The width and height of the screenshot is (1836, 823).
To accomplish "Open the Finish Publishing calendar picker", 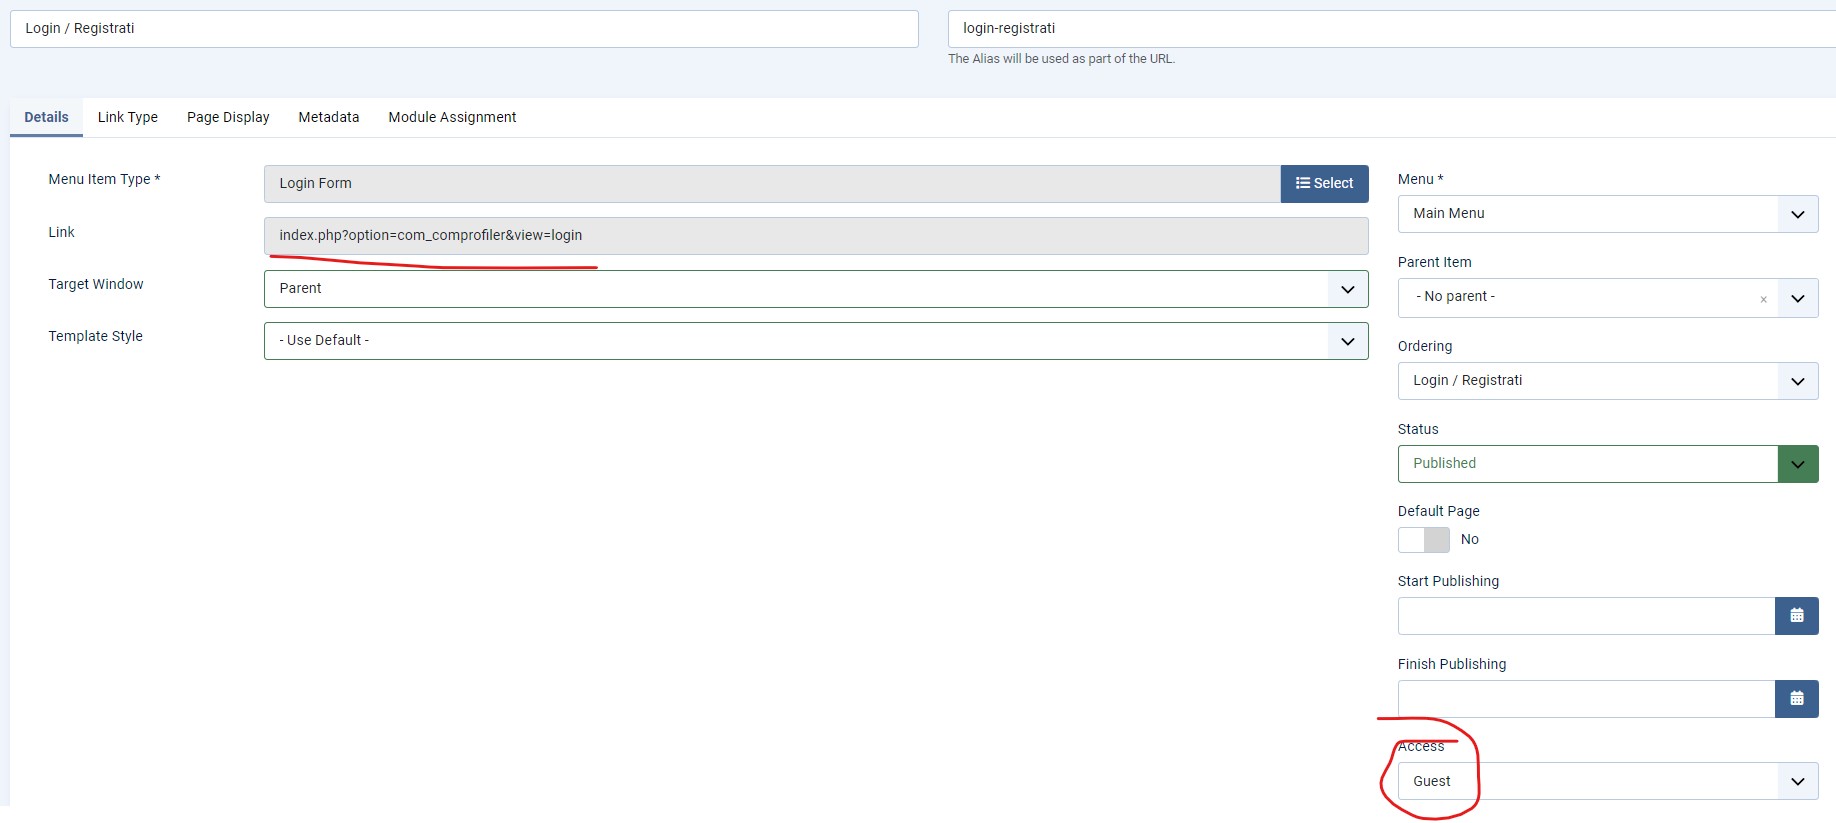I will pos(1796,699).
